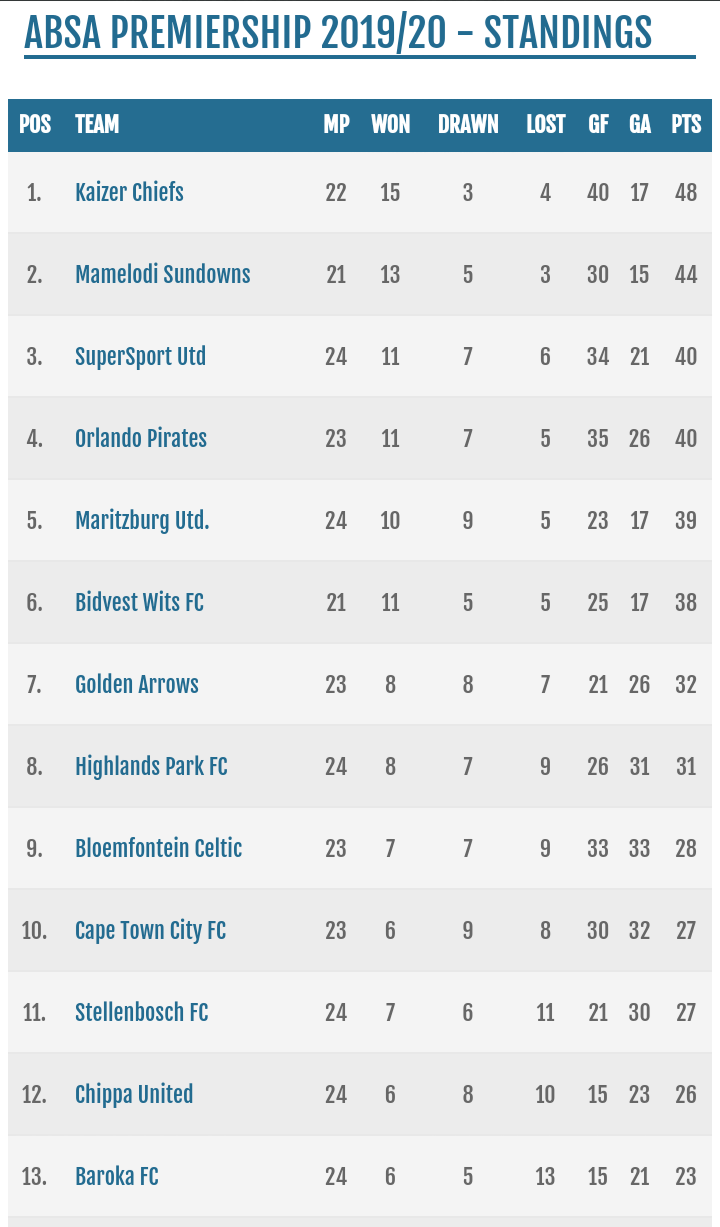The width and height of the screenshot is (720, 1227).
Task: Click the MP column header
Action: click(x=337, y=124)
